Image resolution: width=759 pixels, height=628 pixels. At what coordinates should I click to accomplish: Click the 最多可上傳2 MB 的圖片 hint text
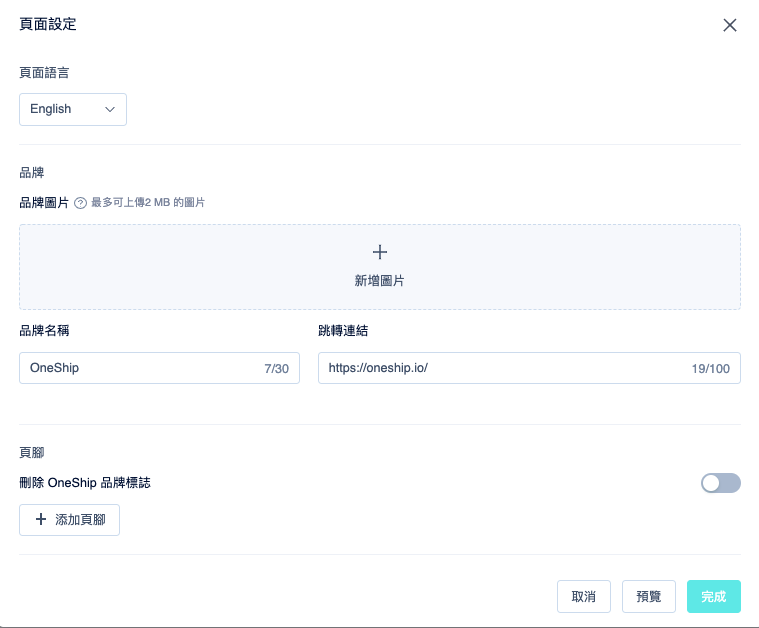click(x=148, y=202)
